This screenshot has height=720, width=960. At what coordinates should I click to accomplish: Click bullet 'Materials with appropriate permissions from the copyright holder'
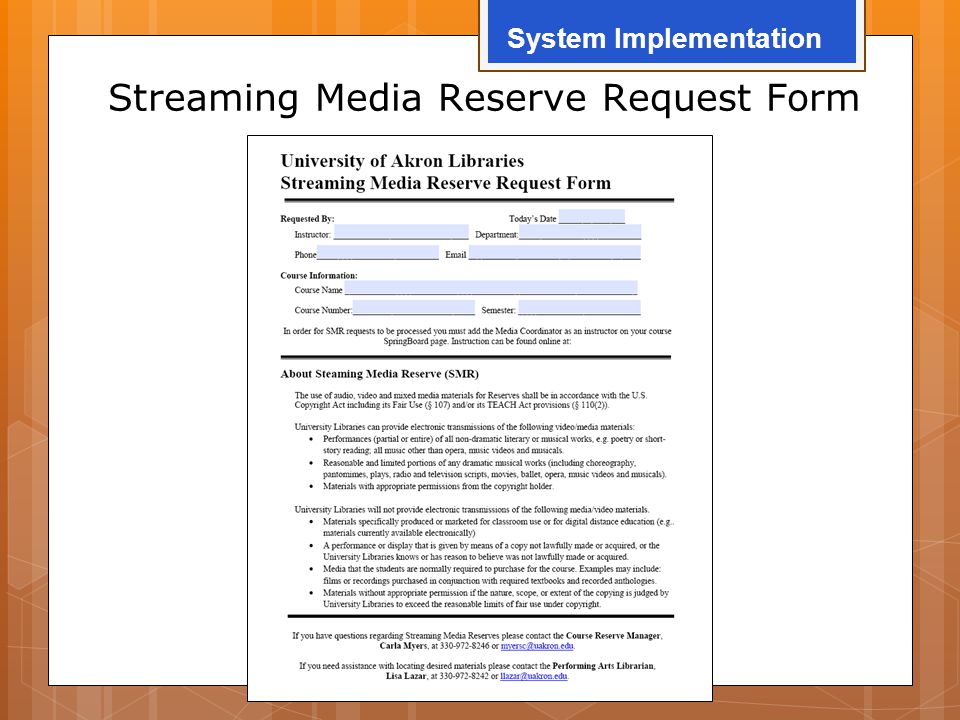[438, 486]
